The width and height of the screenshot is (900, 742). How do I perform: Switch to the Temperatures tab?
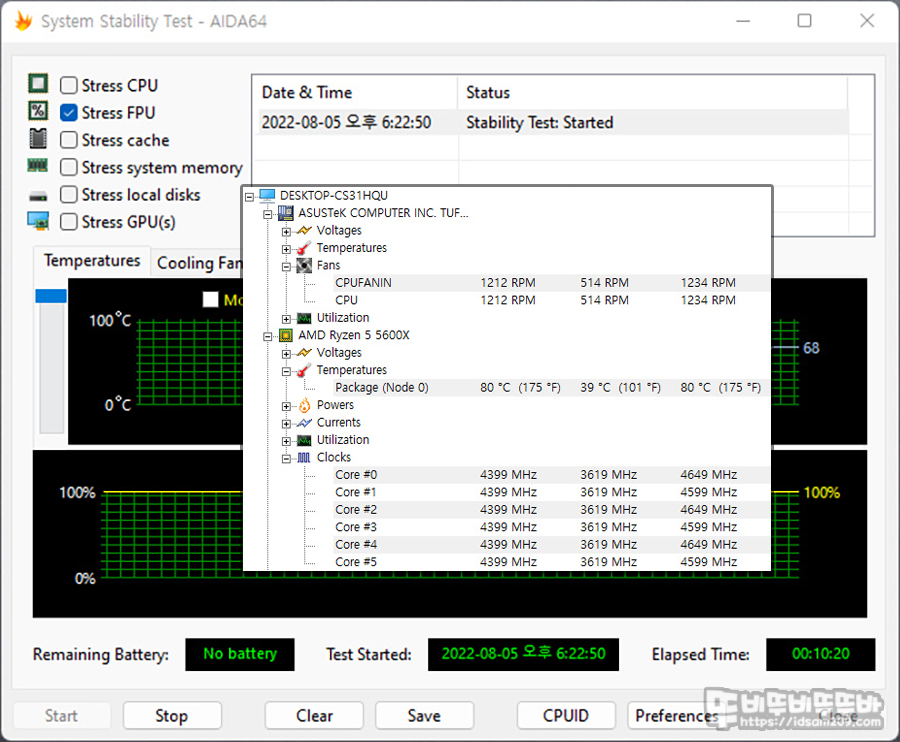tap(92, 261)
